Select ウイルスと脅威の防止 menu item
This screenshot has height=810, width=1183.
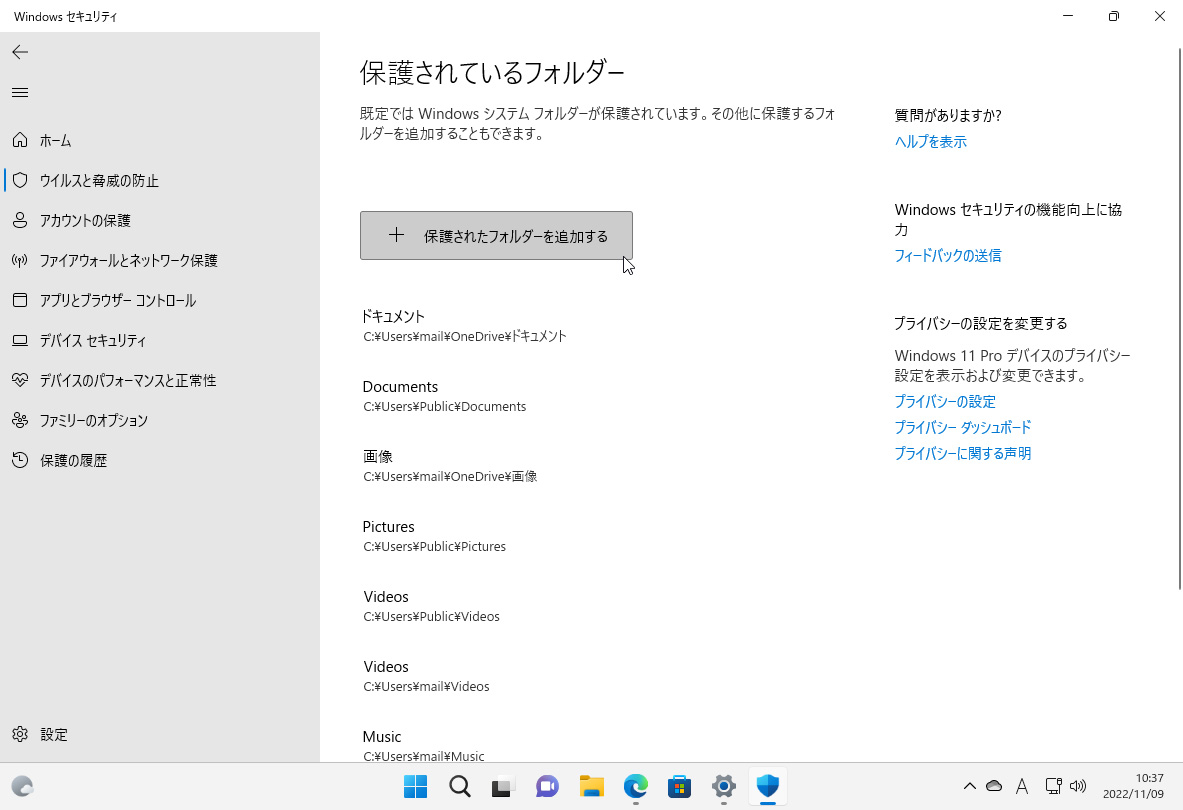click(99, 180)
